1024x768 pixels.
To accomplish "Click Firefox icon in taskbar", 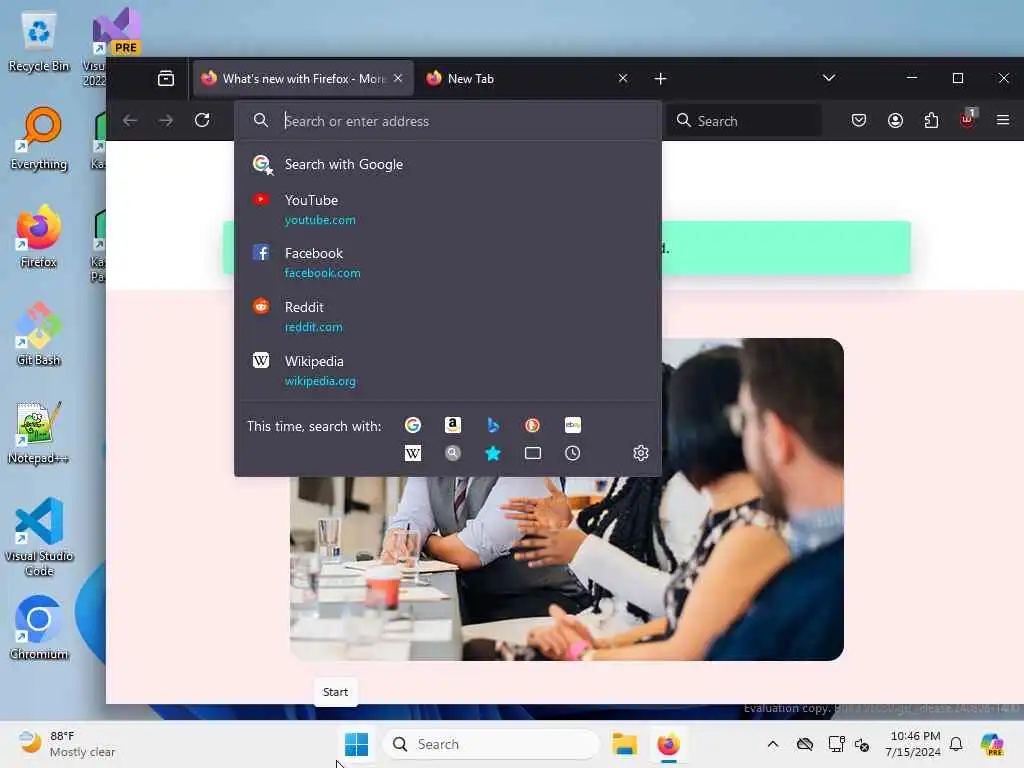I will click(x=668, y=744).
